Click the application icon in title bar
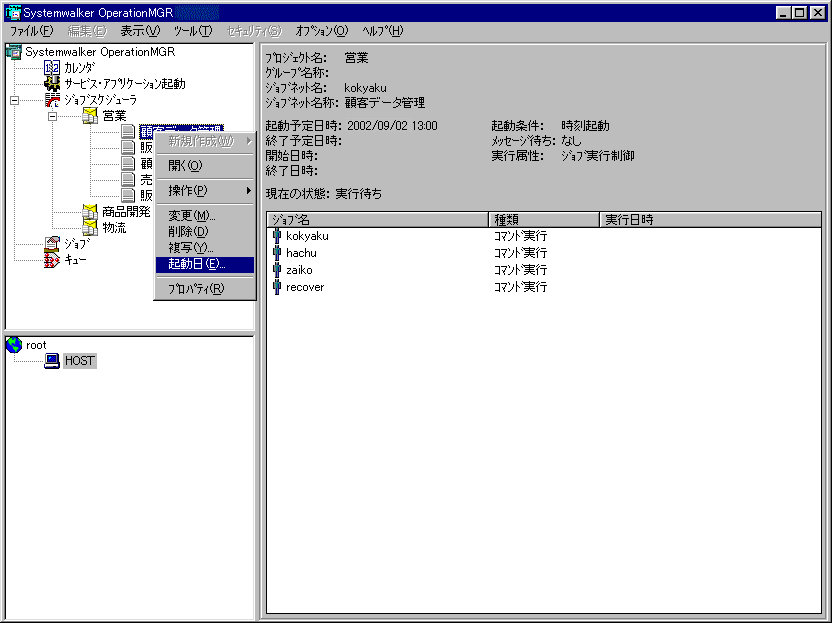The width and height of the screenshot is (832, 623). (x=13, y=12)
